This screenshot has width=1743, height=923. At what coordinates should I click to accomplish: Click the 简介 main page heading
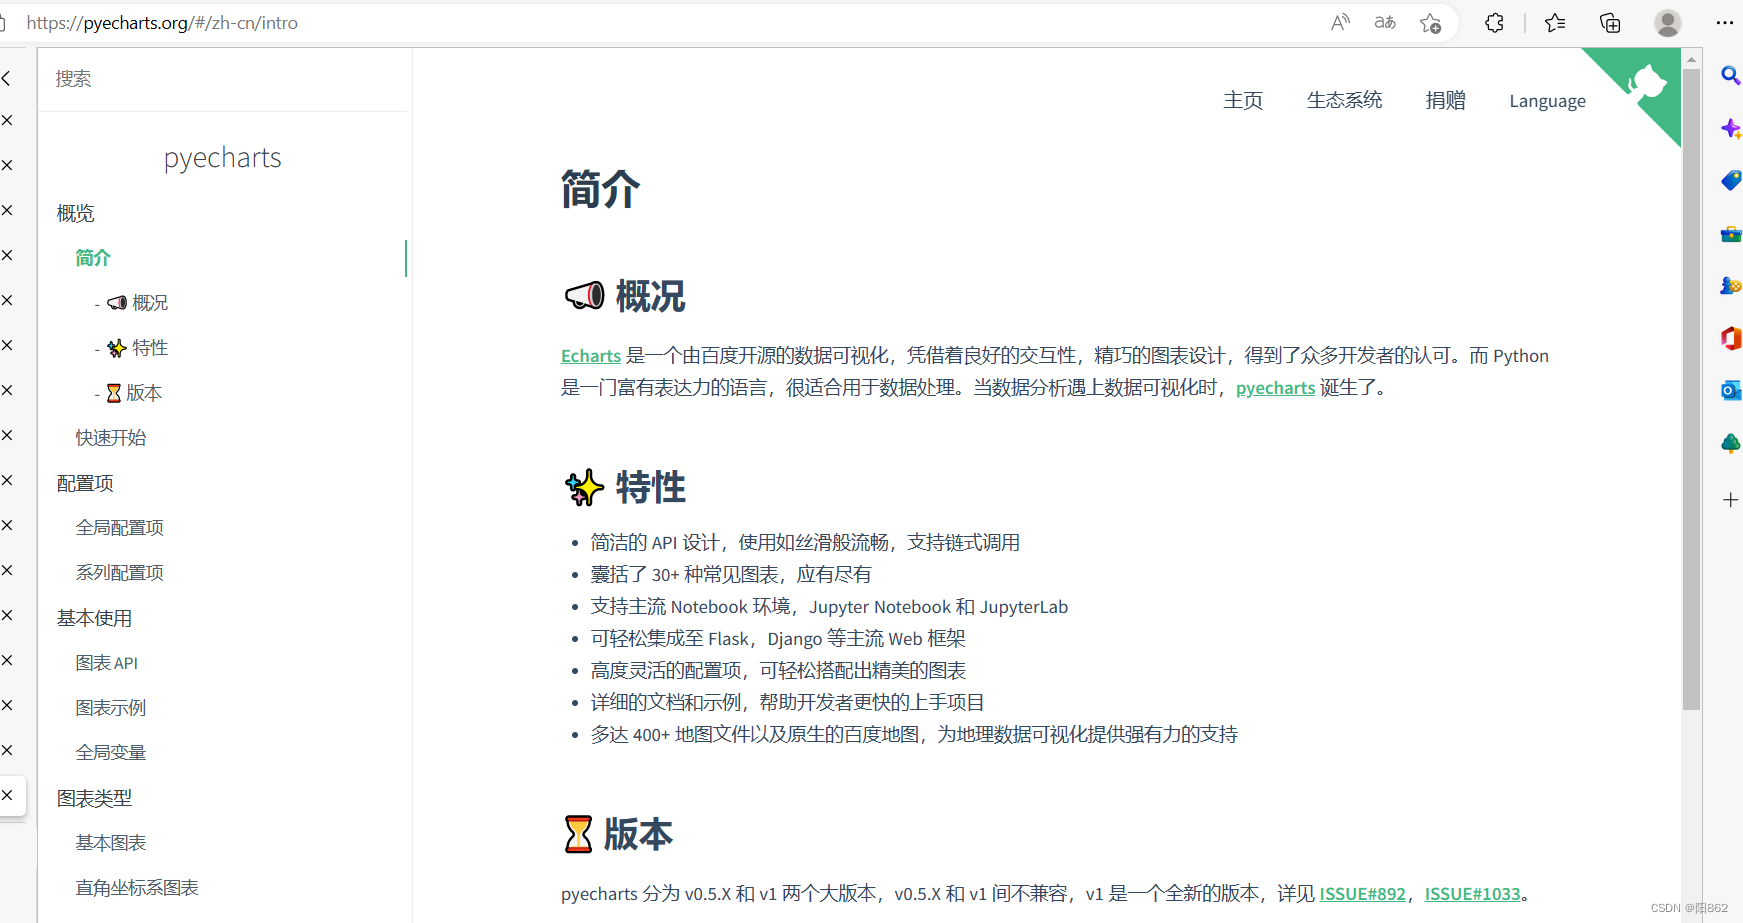pos(600,189)
